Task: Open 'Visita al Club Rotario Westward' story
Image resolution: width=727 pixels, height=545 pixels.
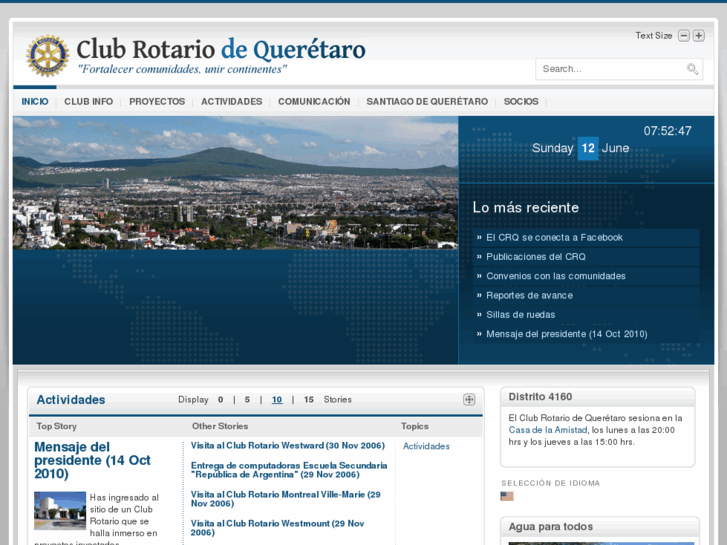Action: (x=288, y=446)
